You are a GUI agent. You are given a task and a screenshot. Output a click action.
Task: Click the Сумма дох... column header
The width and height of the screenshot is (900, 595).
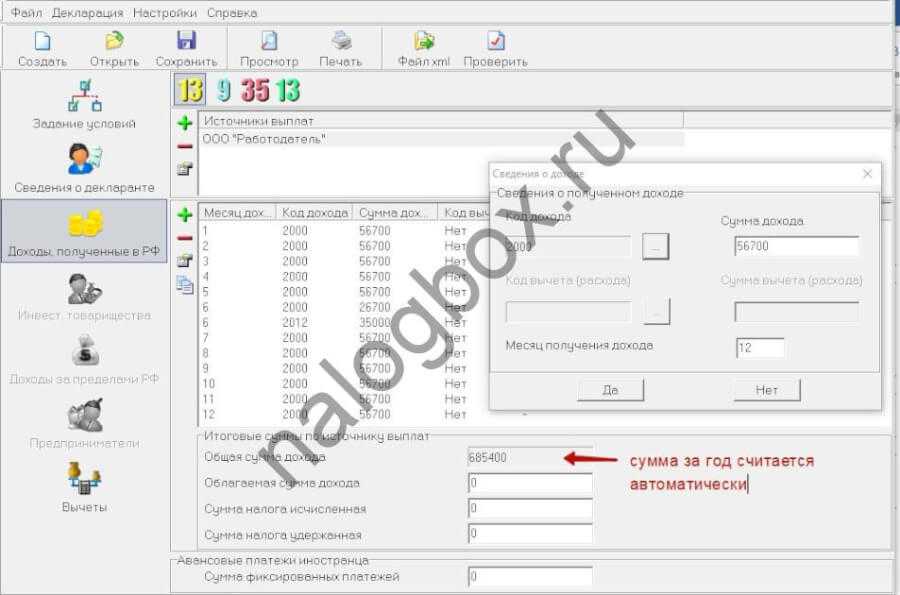click(x=395, y=212)
